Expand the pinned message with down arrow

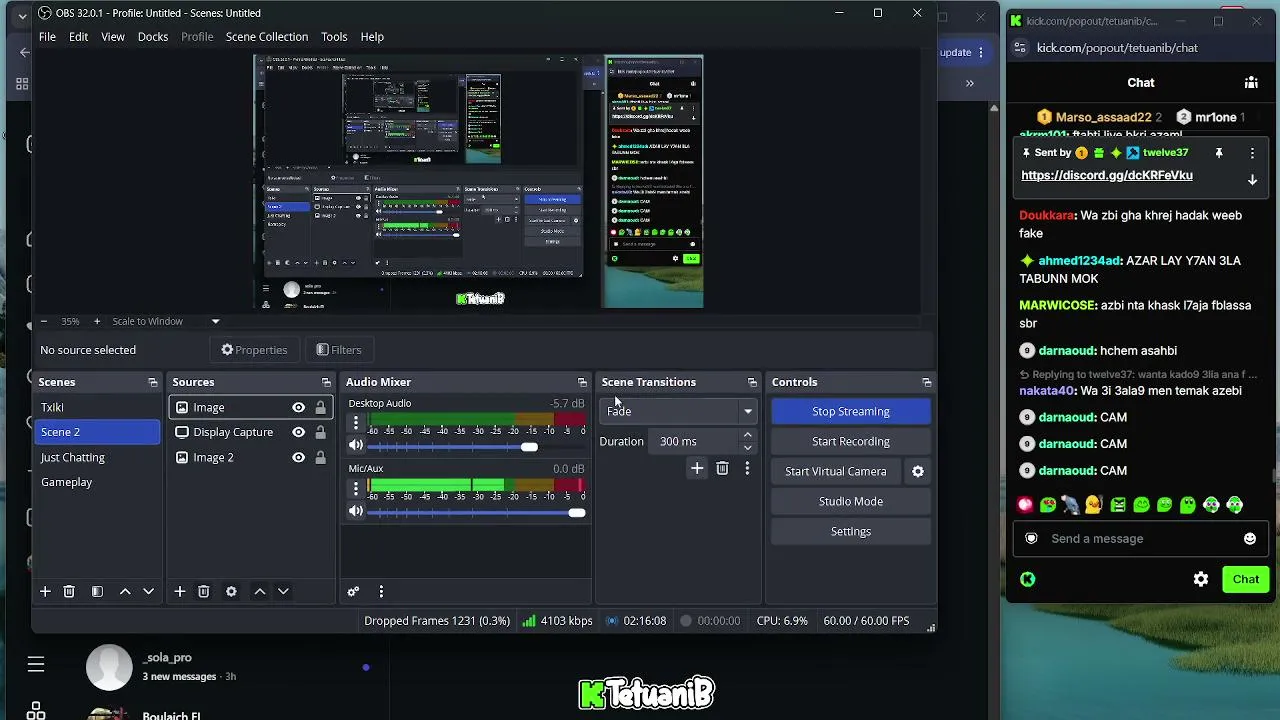[x=1252, y=180]
